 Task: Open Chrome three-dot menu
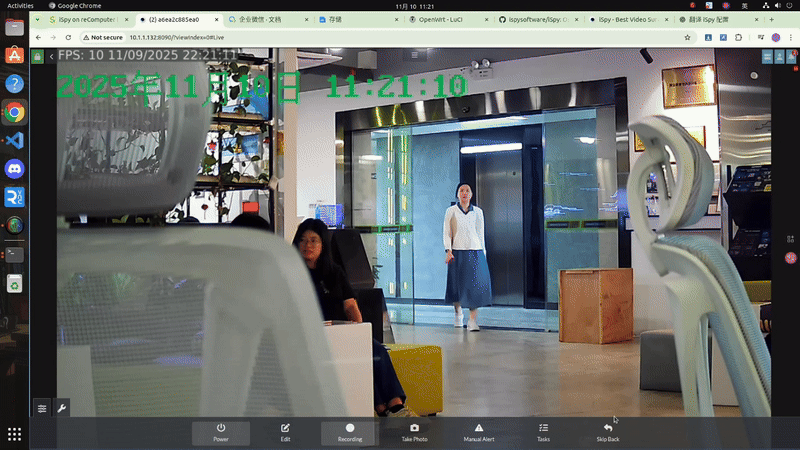791,37
